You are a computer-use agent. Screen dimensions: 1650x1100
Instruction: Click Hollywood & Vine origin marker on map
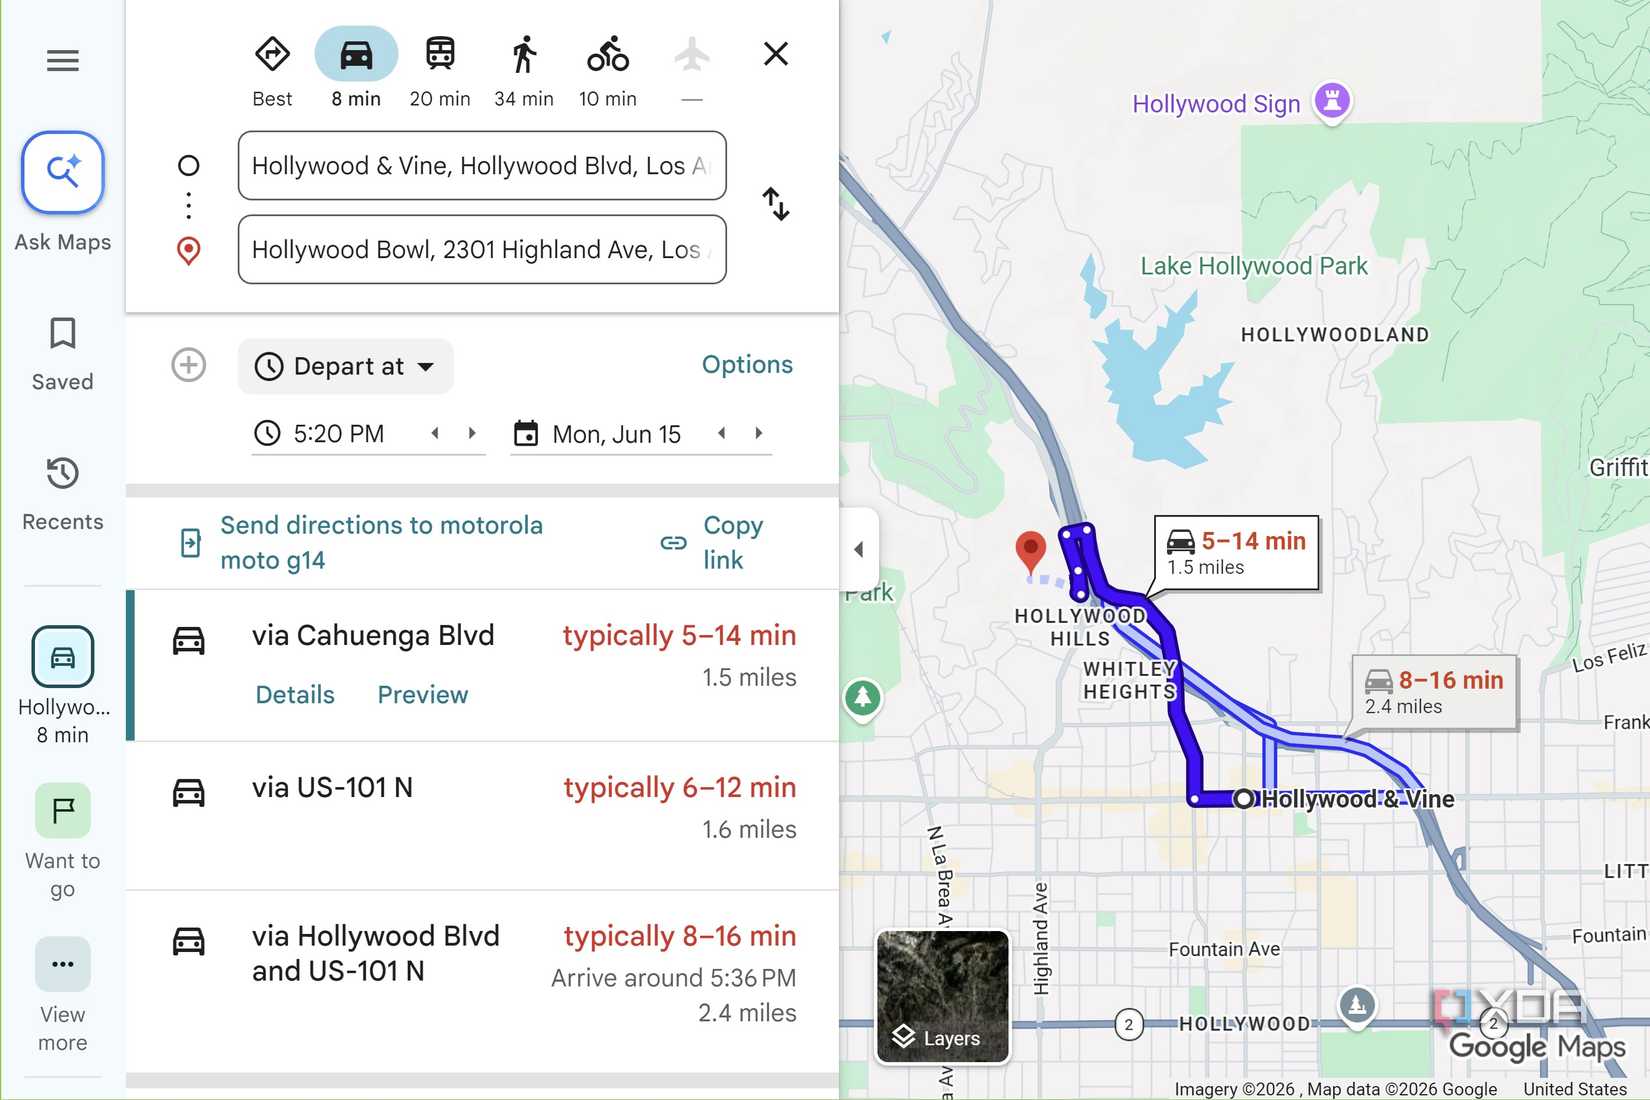pyautogui.click(x=1243, y=799)
